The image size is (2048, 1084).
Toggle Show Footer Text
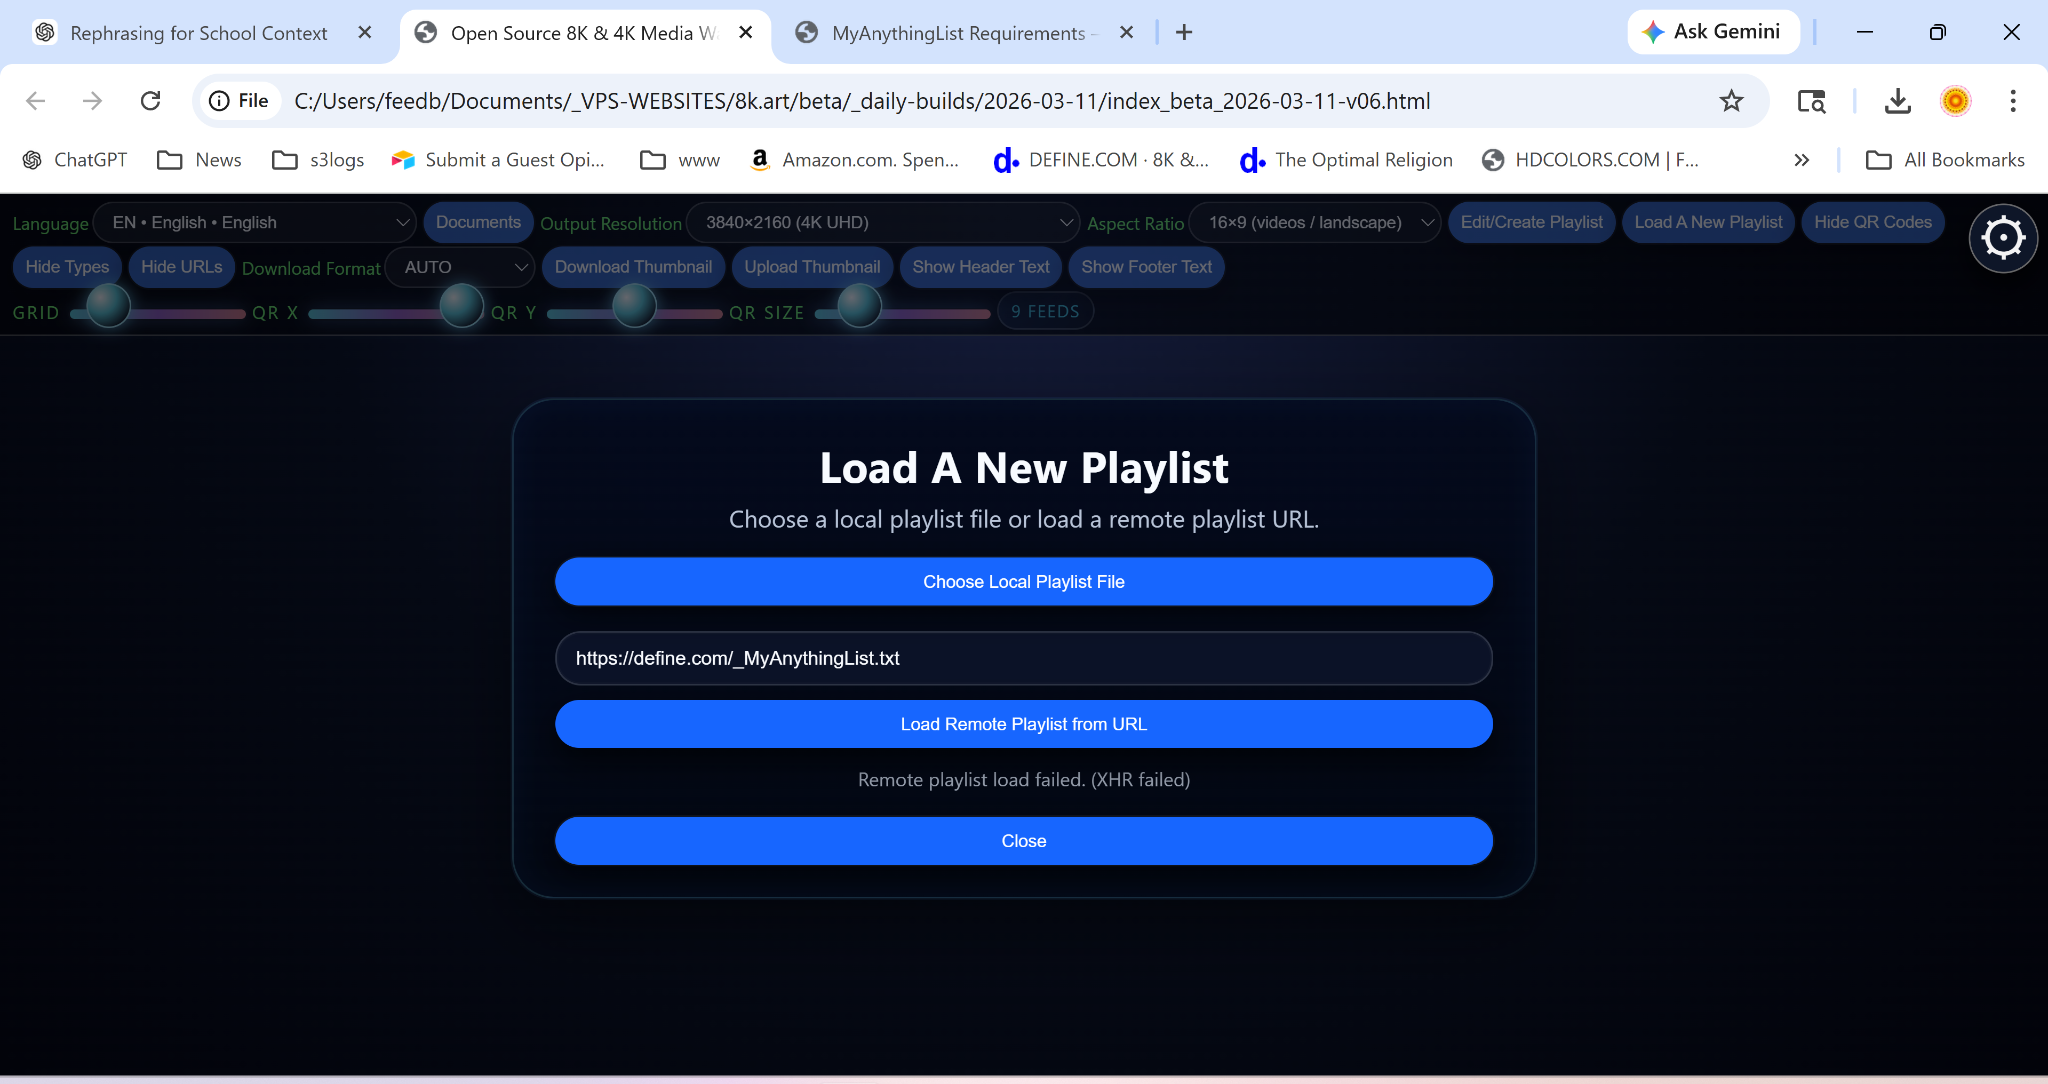[x=1146, y=267]
